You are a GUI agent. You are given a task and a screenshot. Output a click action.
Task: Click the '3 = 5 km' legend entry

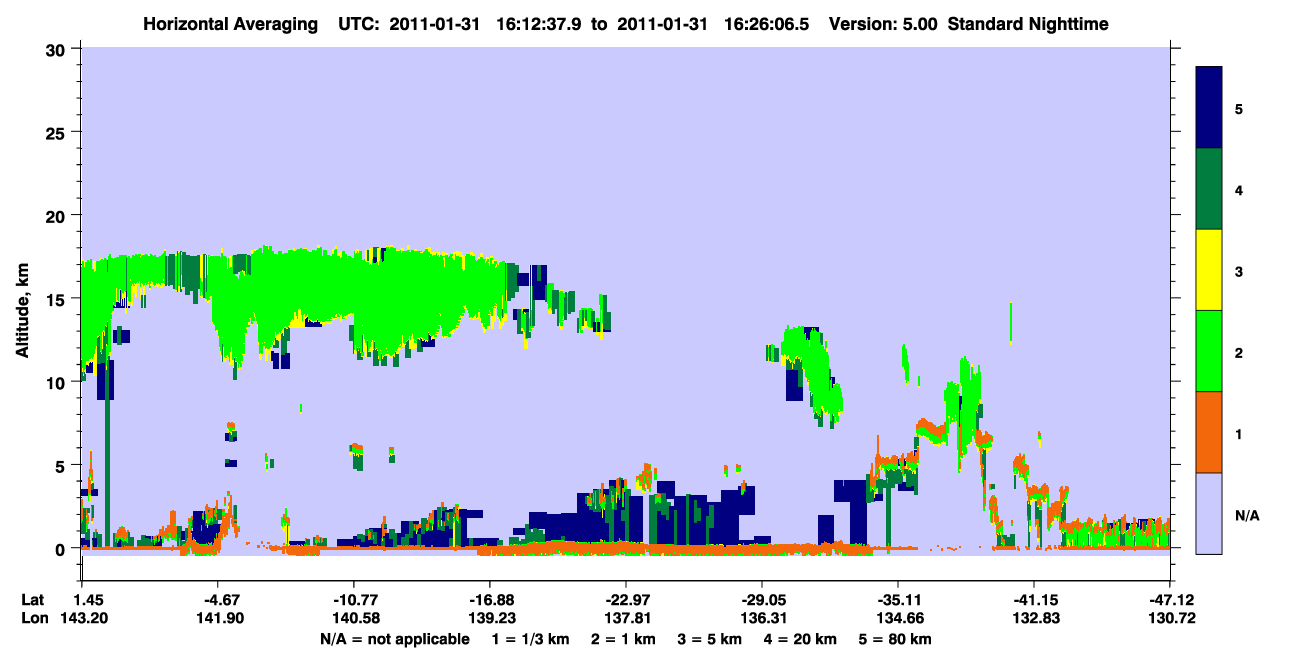pyautogui.click(x=711, y=639)
